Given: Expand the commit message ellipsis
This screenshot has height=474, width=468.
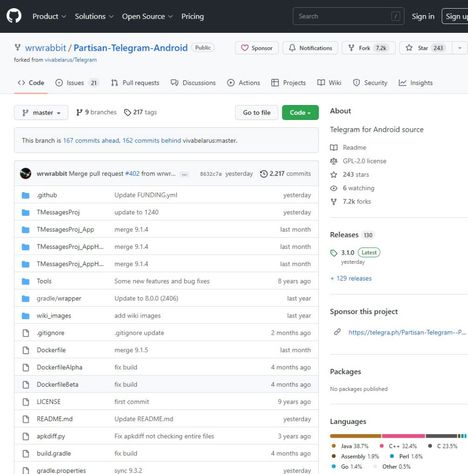Looking at the screenshot, I should point(184,174).
